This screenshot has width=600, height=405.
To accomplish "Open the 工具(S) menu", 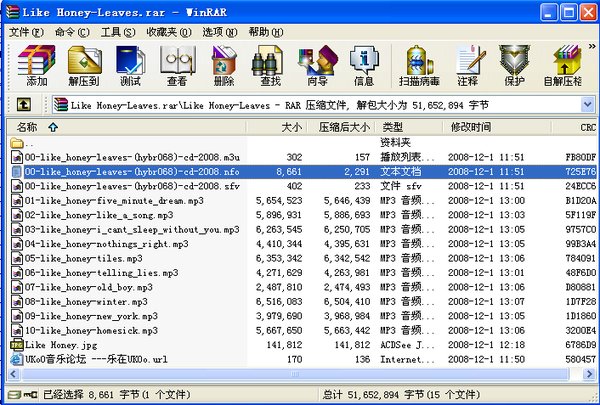I will point(118,32).
